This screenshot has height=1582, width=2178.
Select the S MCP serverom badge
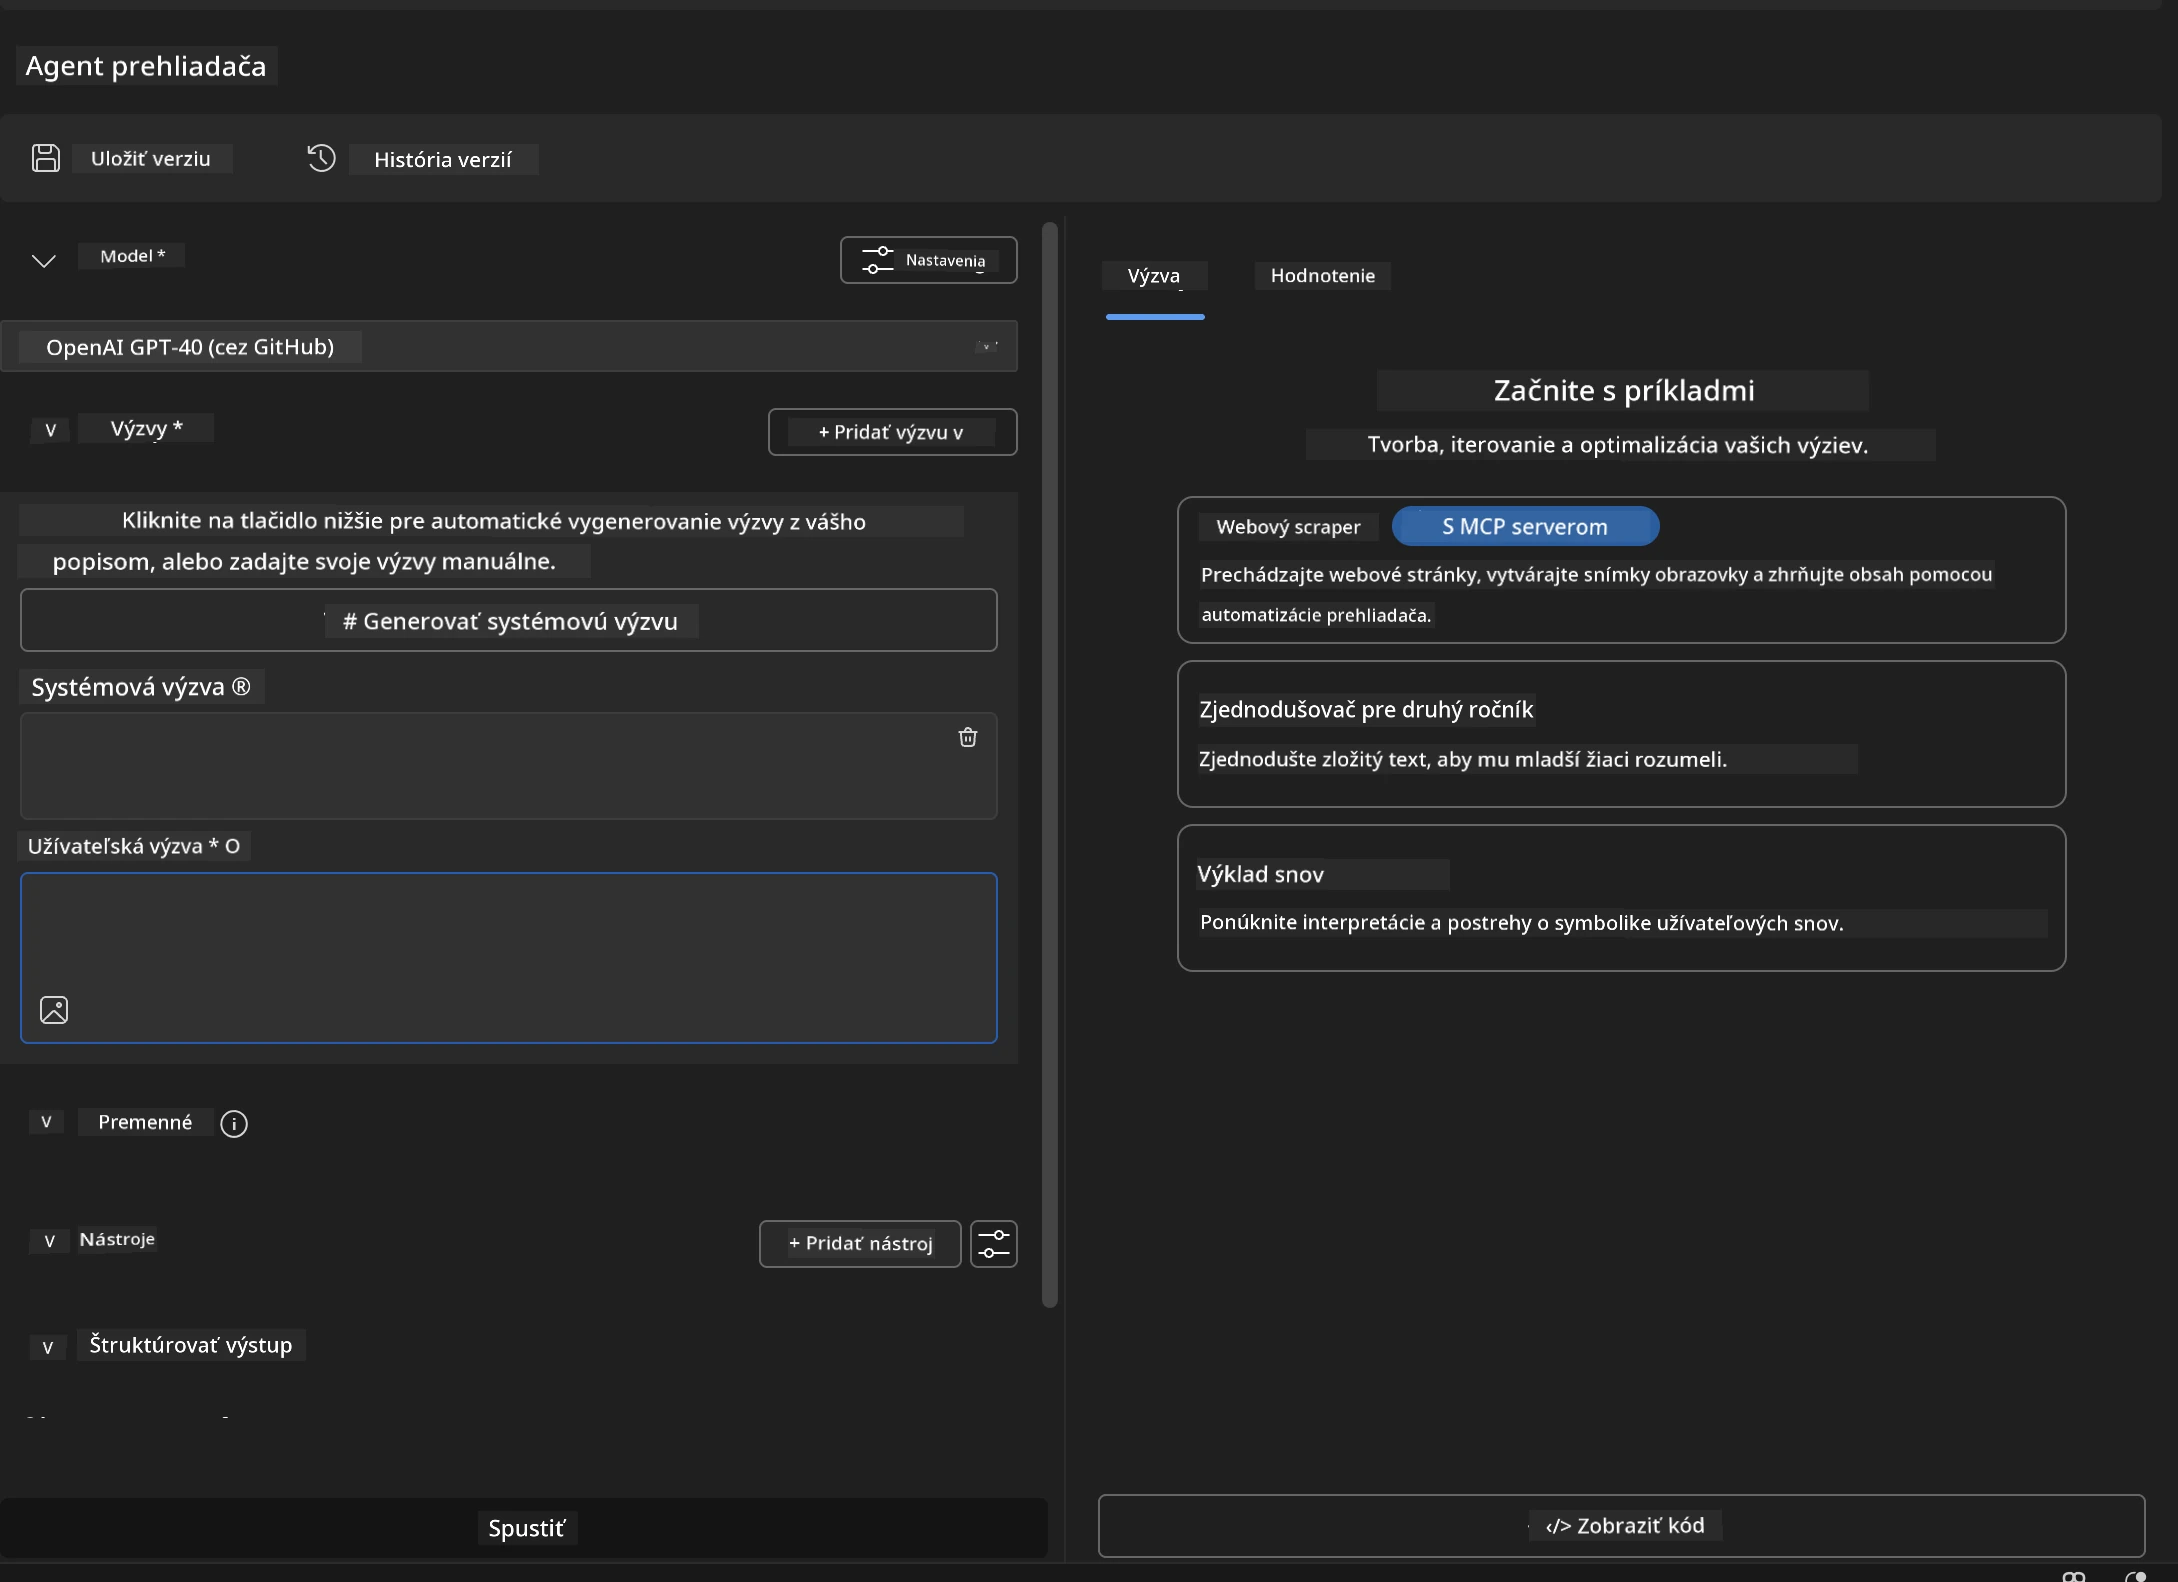click(x=1525, y=526)
